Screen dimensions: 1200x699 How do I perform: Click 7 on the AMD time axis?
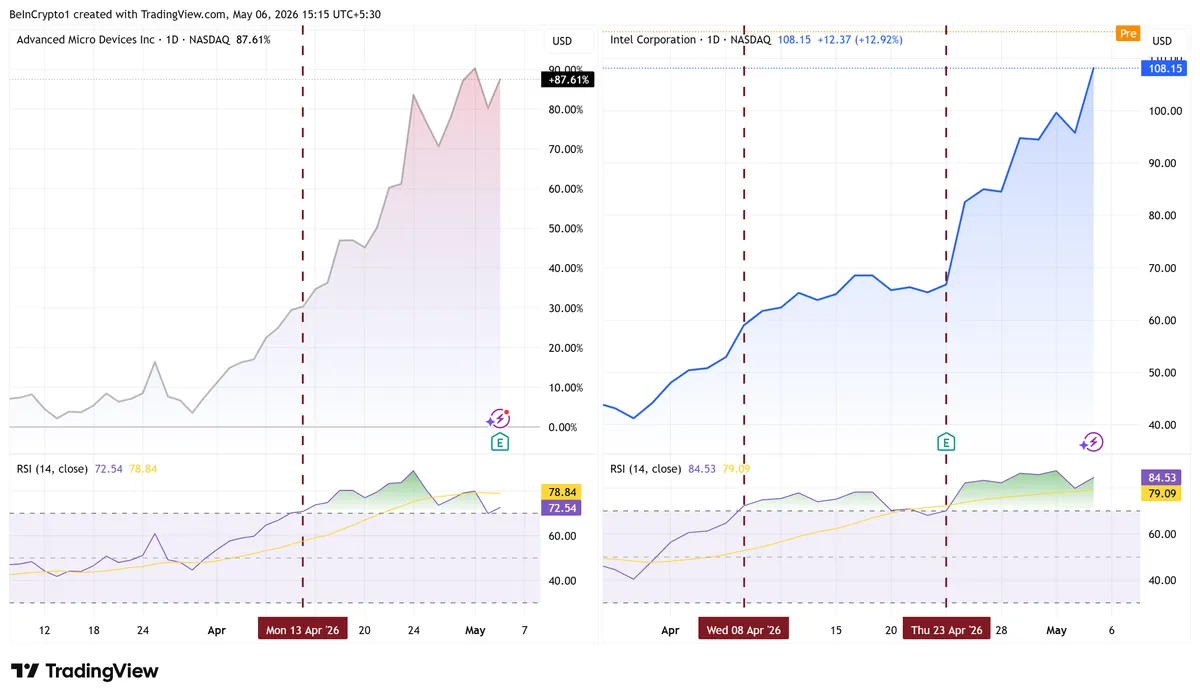click(x=524, y=630)
